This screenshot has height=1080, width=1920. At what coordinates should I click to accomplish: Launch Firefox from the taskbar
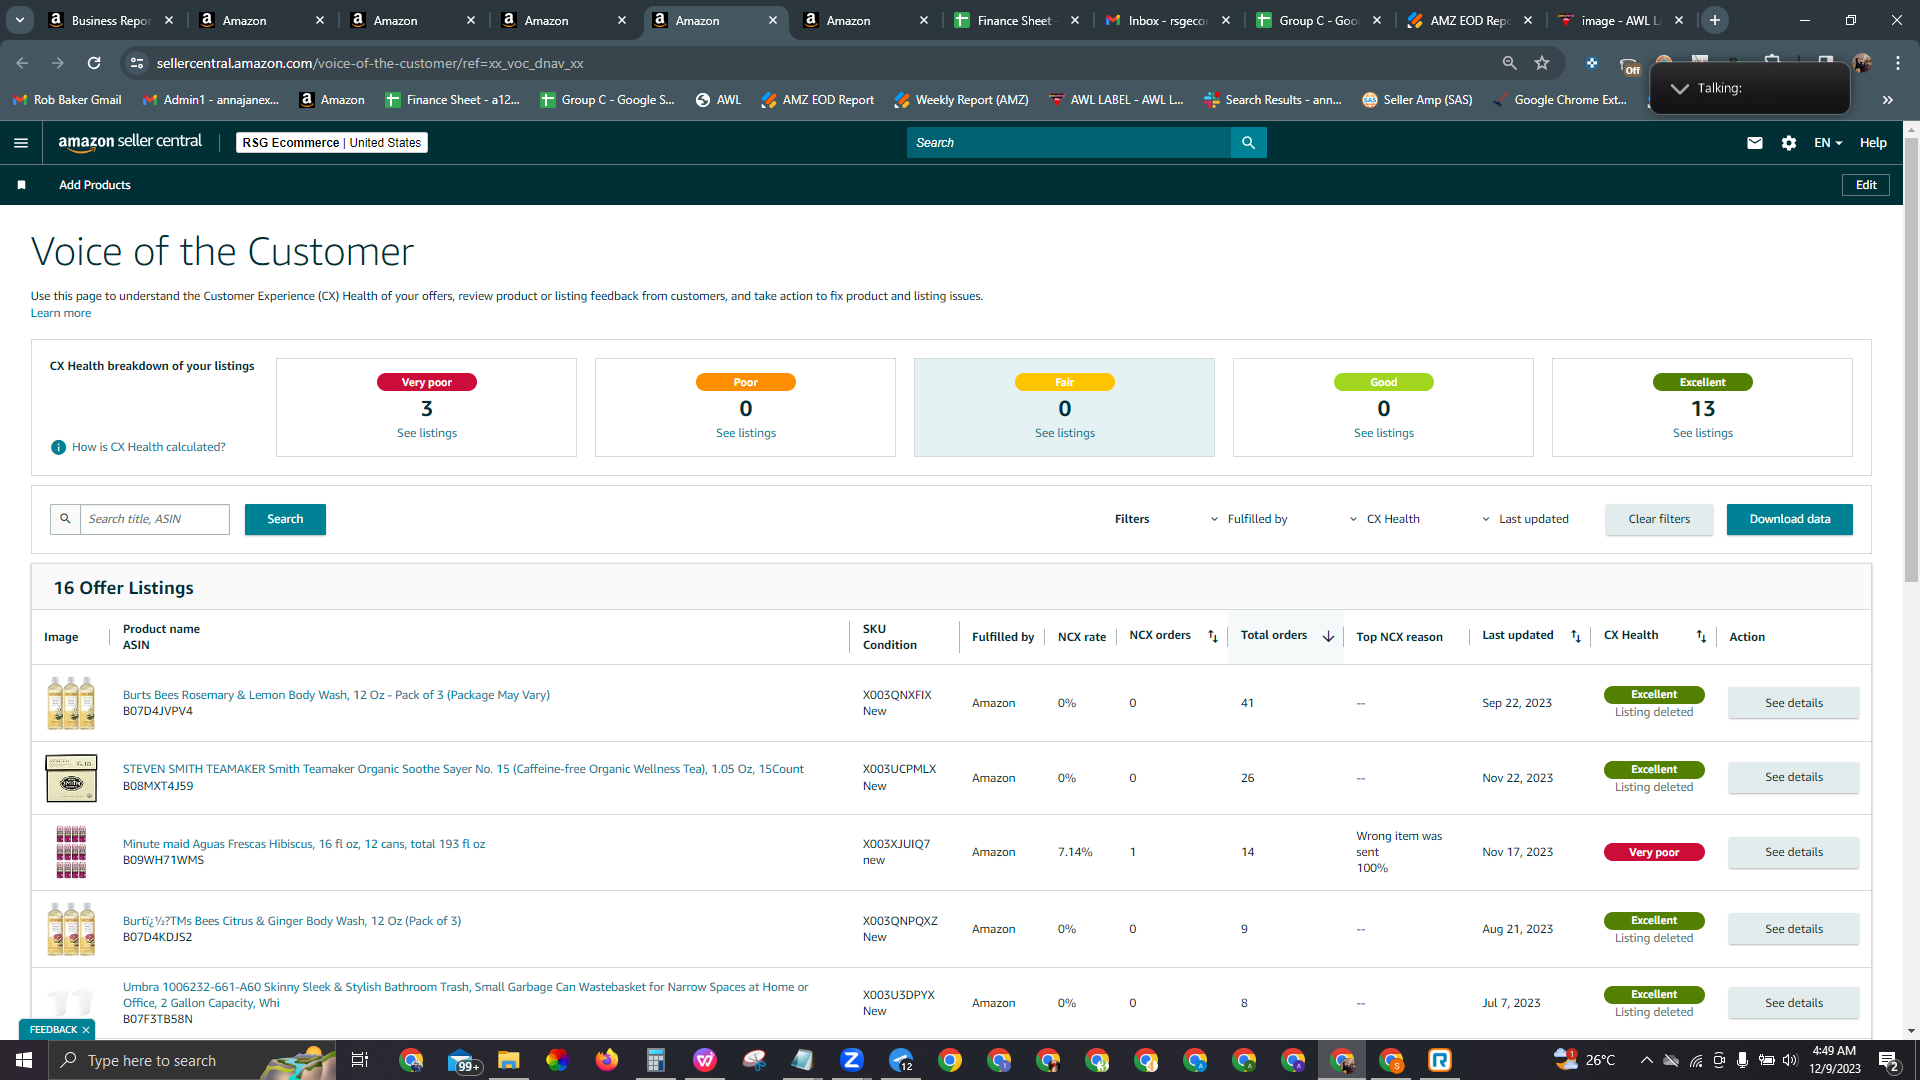pos(606,1060)
